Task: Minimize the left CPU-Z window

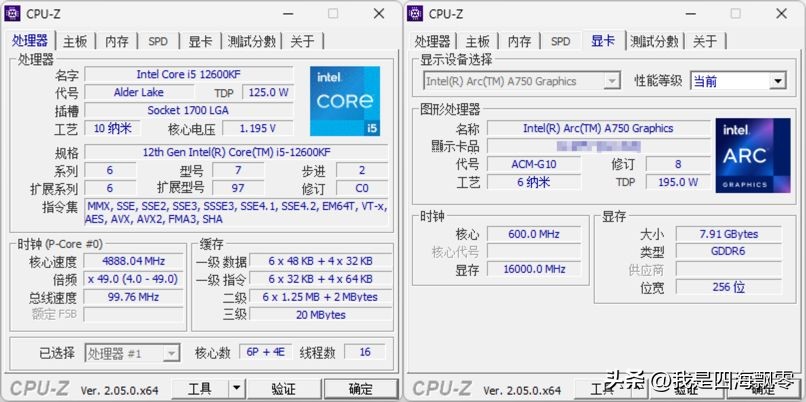Action: coord(287,14)
